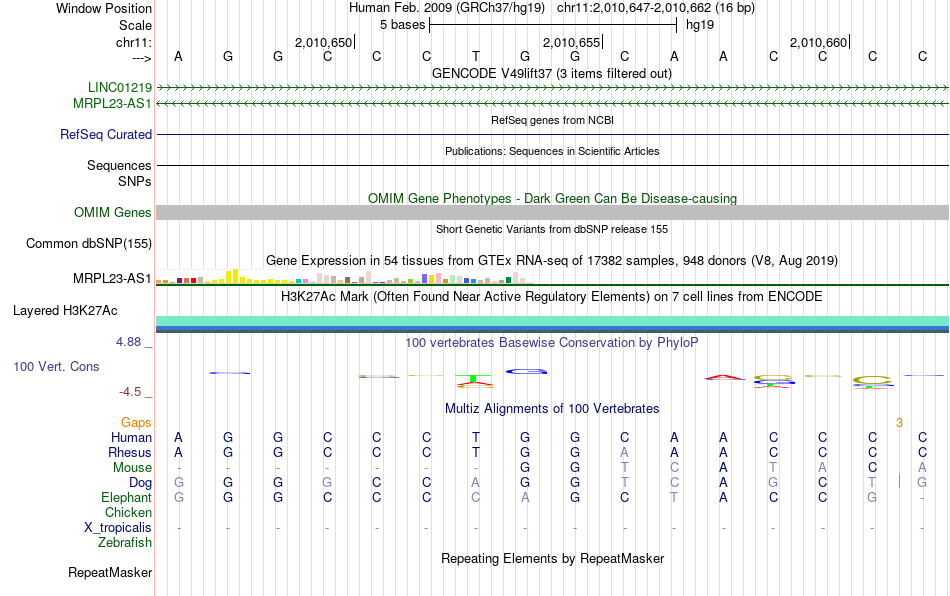Click Publications: Sequences in Scientific Articles title
The height and width of the screenshot is (596, 950).
pos(552,151)
